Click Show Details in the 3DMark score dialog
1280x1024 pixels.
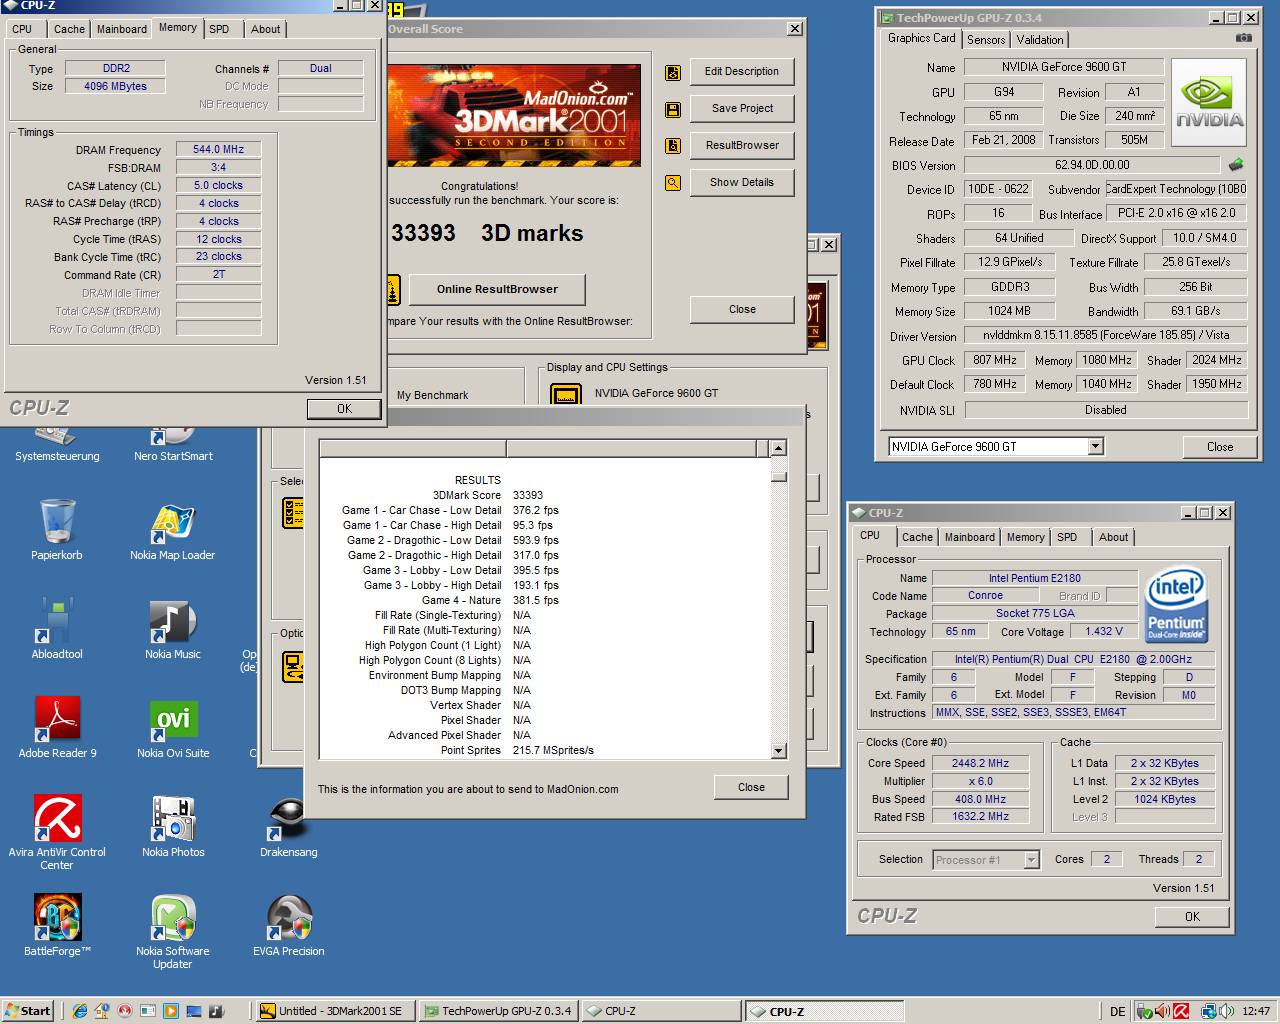pos(742,183)
